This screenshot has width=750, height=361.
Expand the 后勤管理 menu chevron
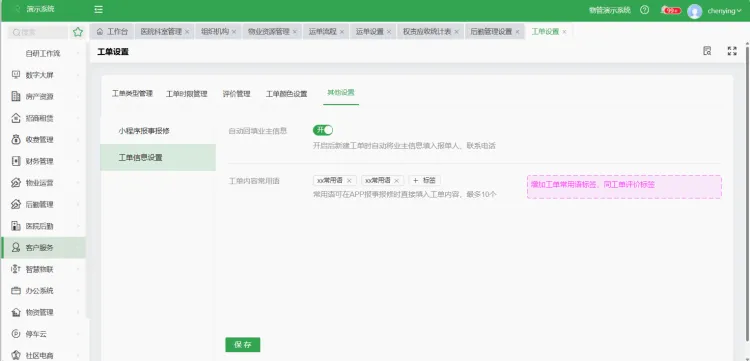click(x=78, y=204)
